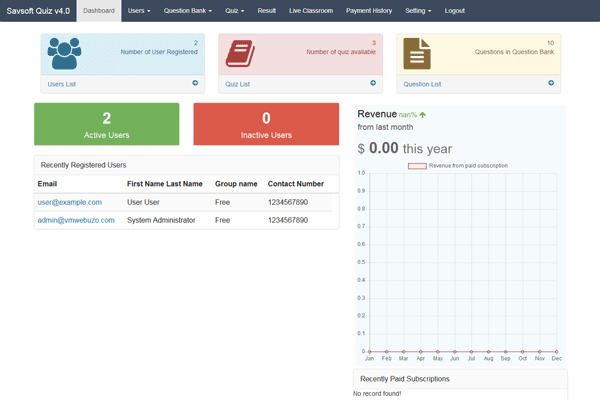
Task: Click the green Active Users tile
Action: point(106,124)
